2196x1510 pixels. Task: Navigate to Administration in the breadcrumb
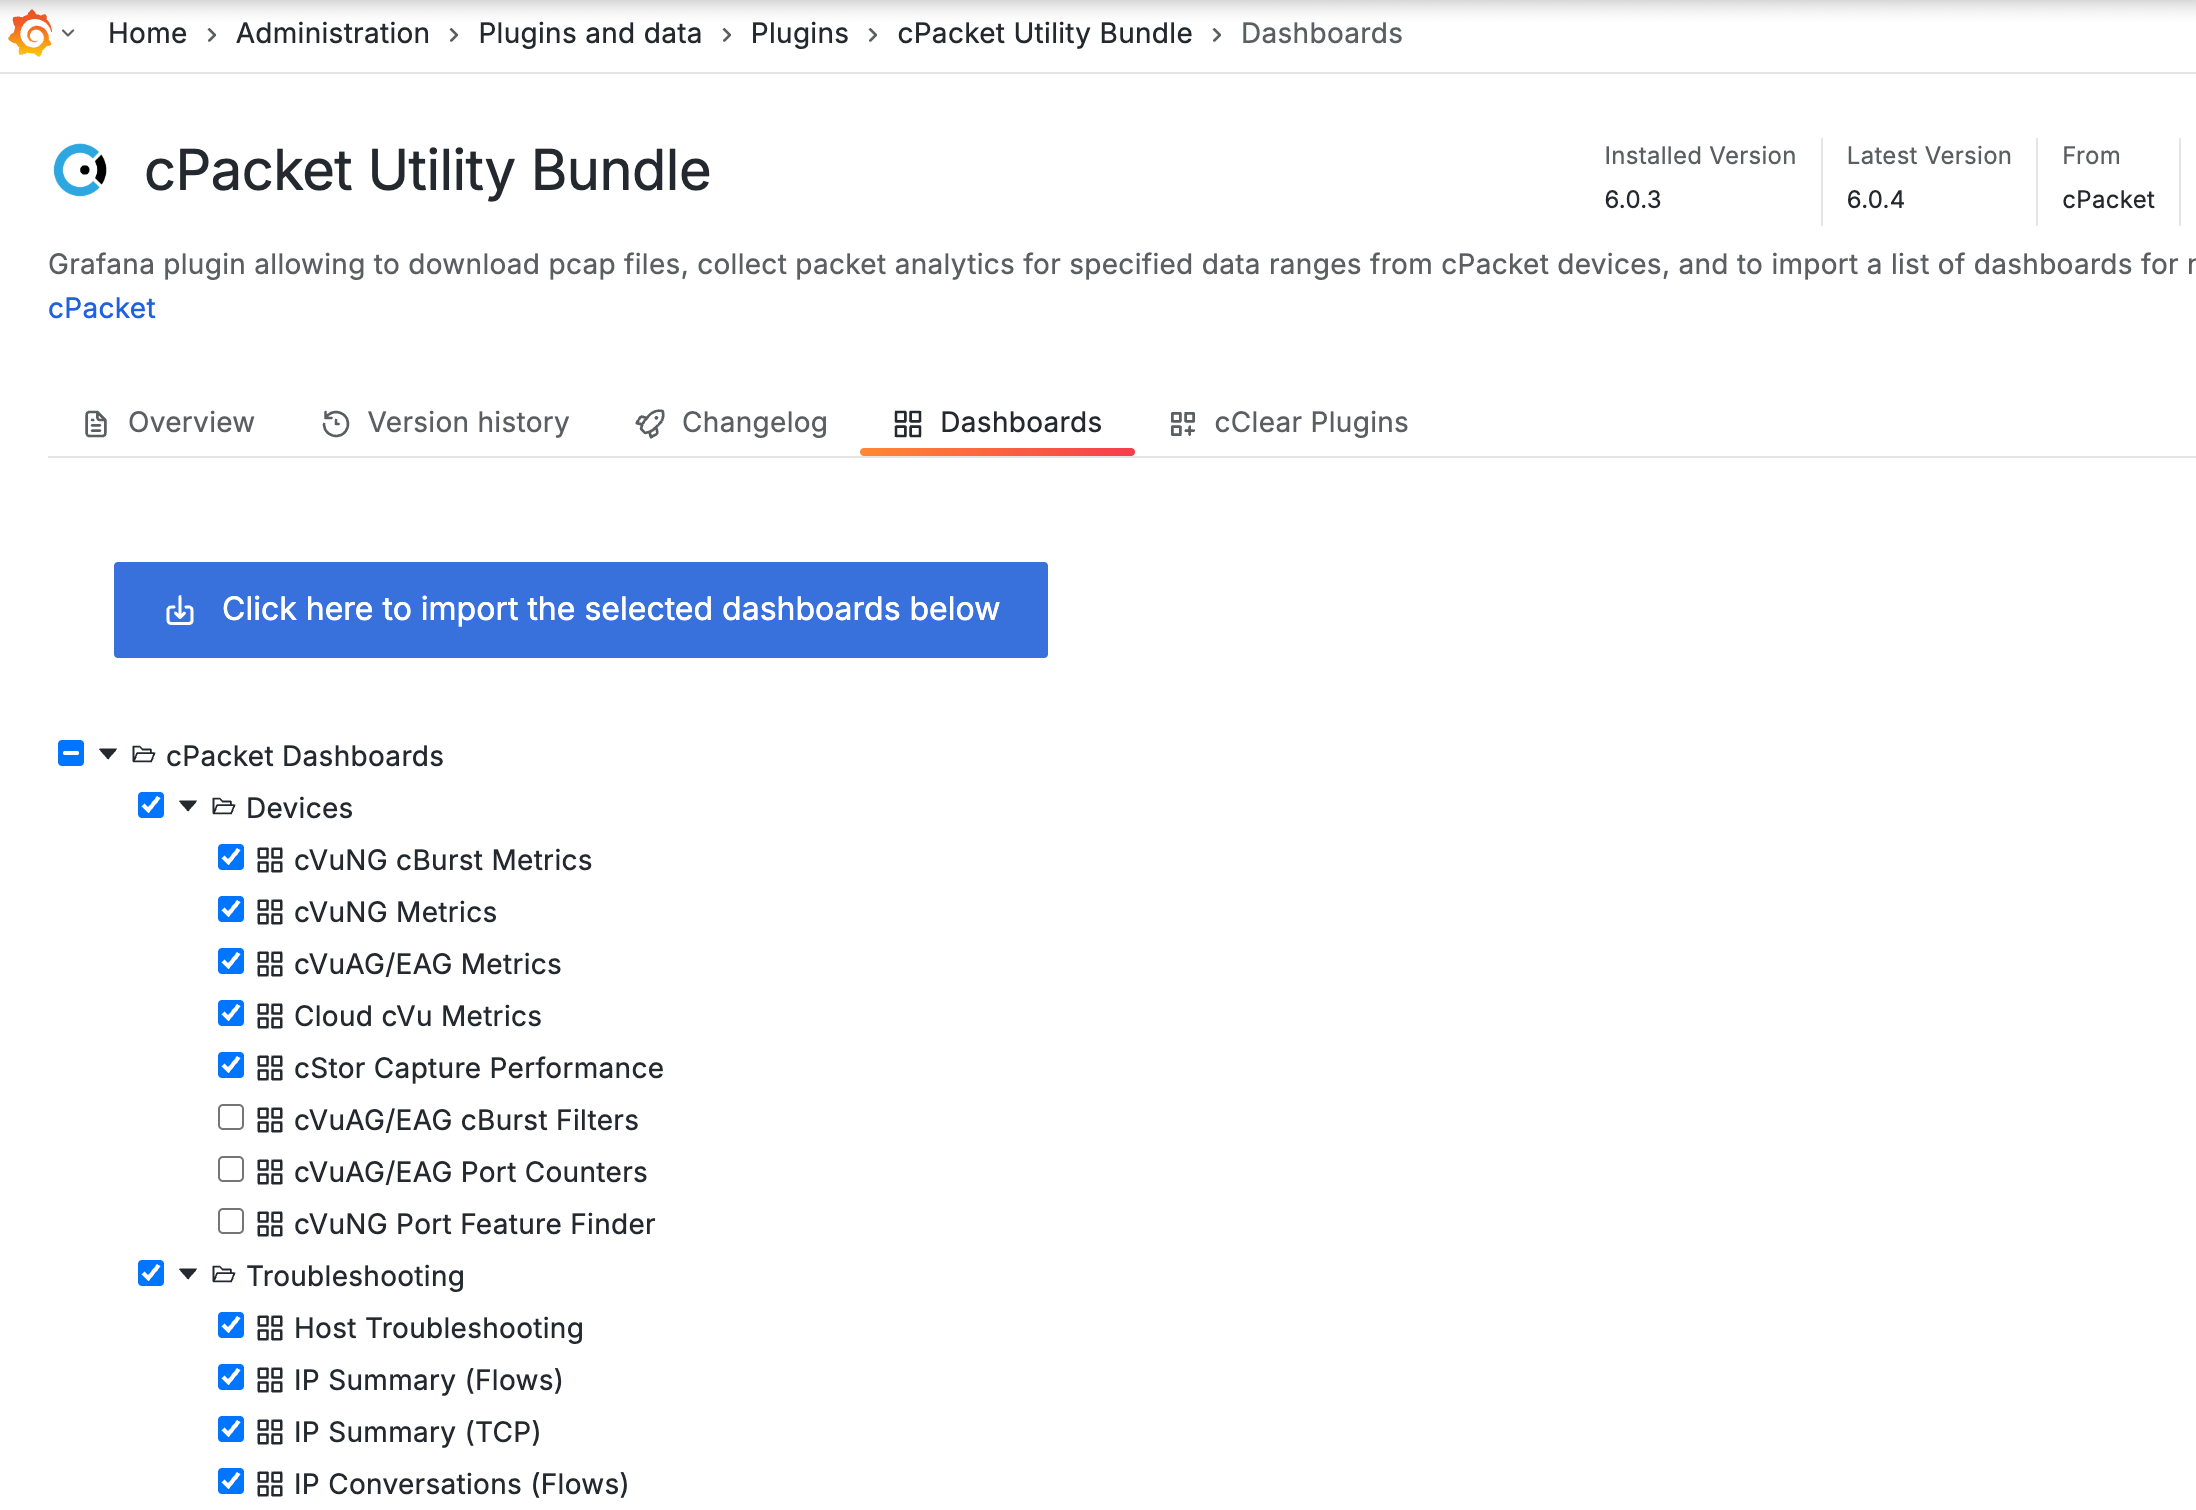tap(333, 33)
